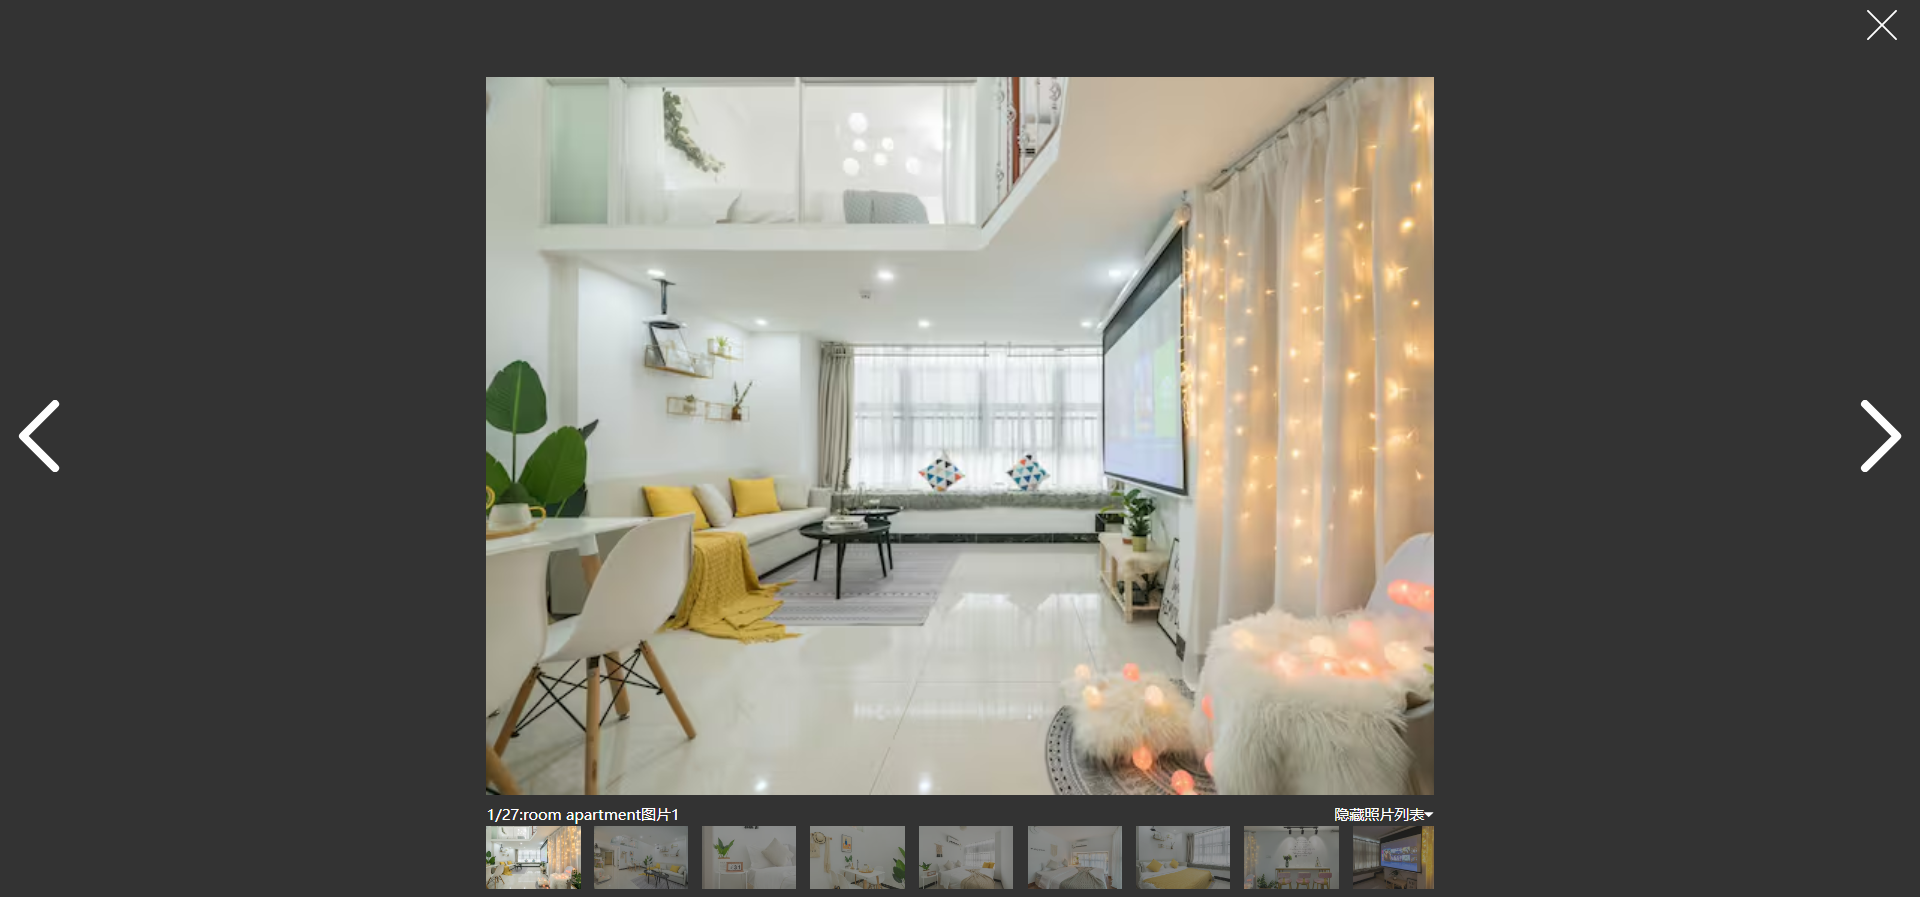
Task: View fourth thumbnail with the hanging straw hat
Action: [x=857, y=857]
